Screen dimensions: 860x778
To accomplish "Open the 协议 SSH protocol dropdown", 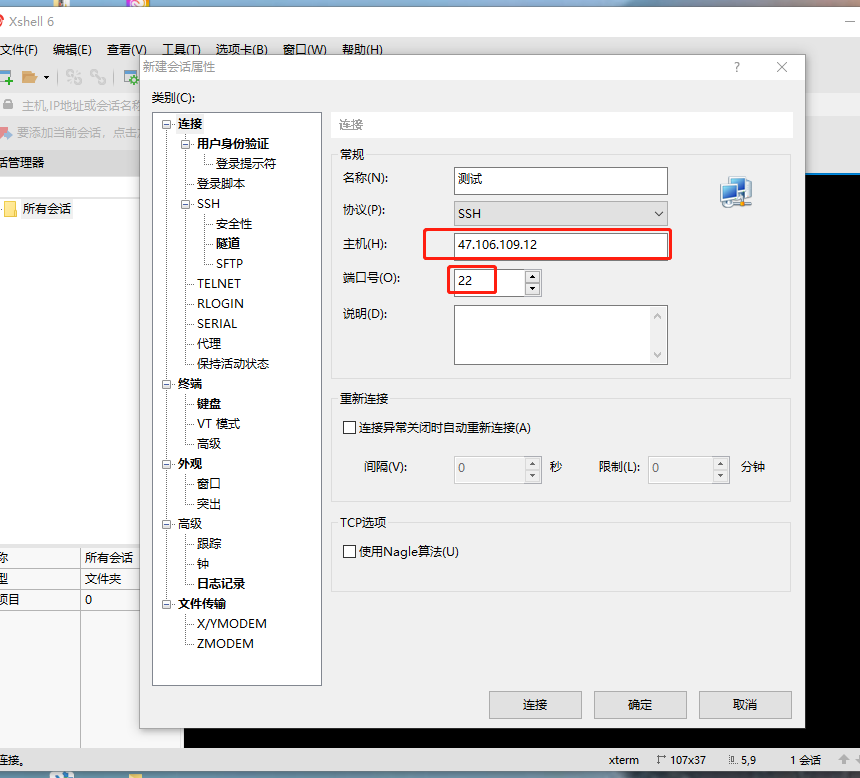I will (x=561, y=213).
